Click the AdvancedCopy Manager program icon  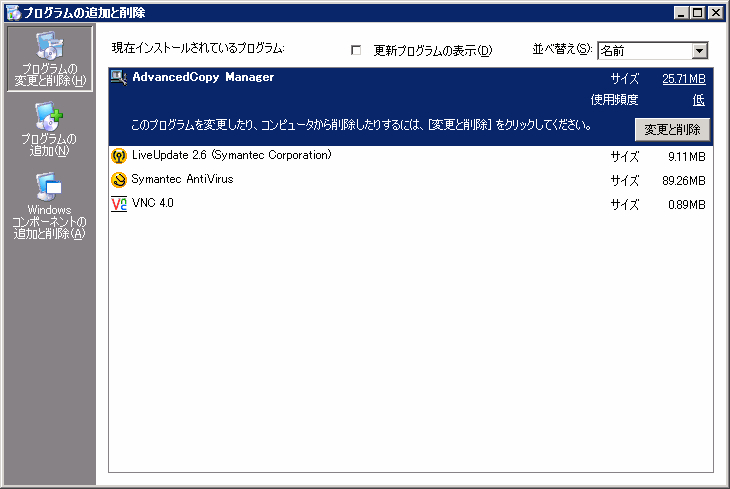[x=119, y=78]
